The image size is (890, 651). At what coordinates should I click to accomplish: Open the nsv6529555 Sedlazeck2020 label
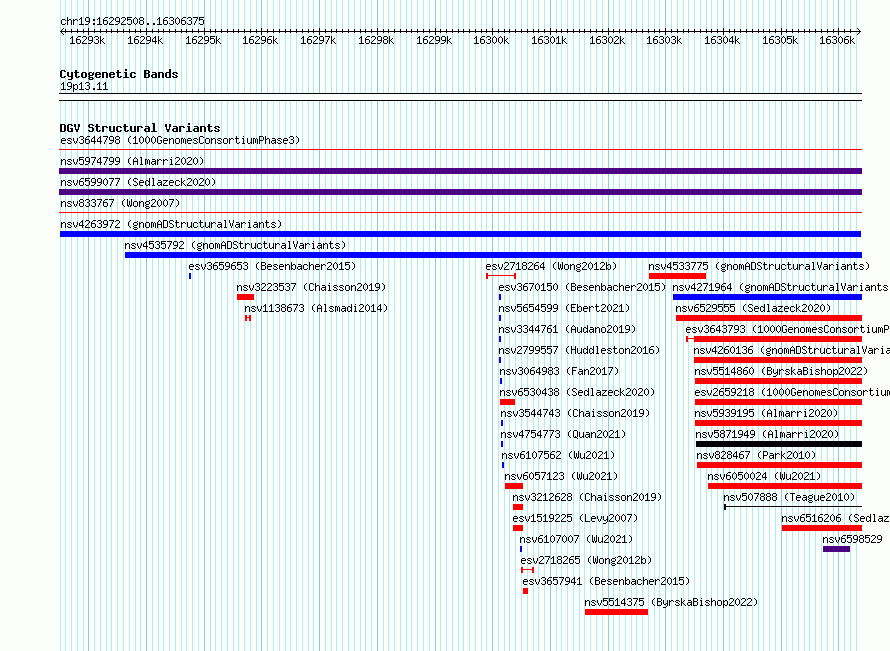click(753, 308)
